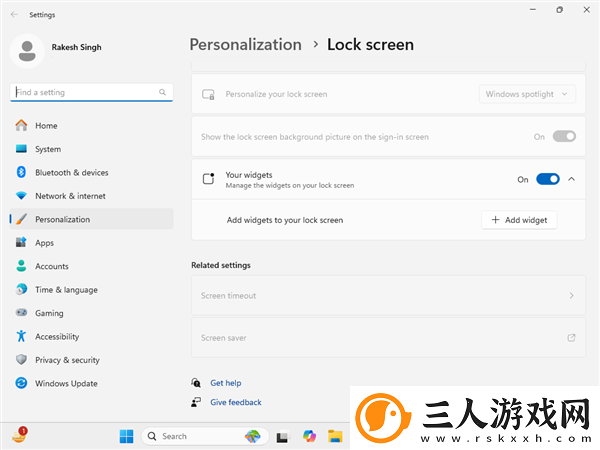Click the Network wifi icon
Screen dimensions: 600x450
pyautogui.click(x=21, y=196)
